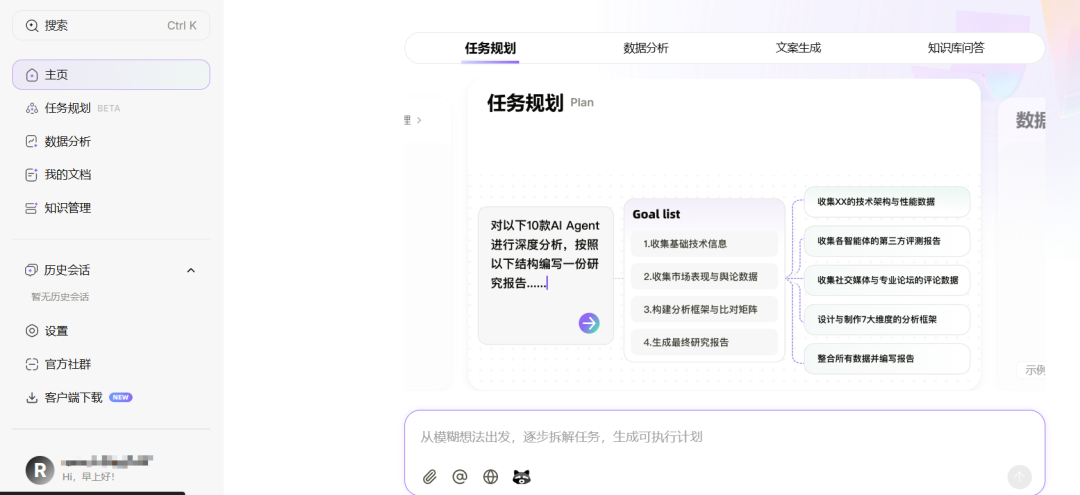Click the purple arrow send button in card

(x=589, y=323)
